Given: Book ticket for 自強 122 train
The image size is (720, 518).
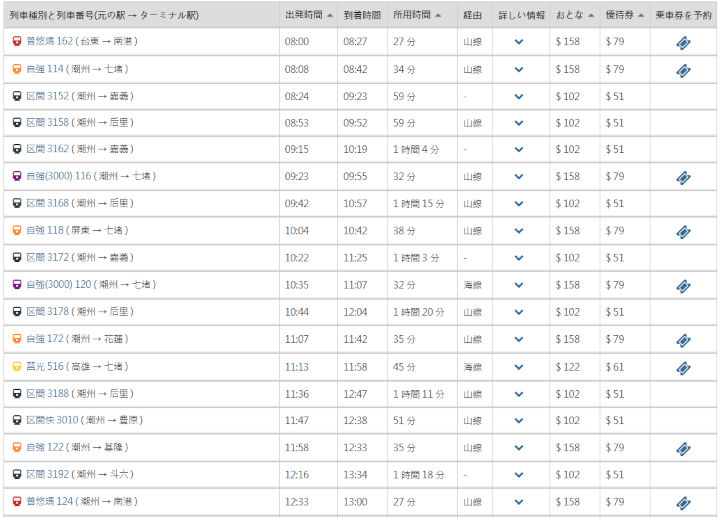Looking at the screenshot, I should [x=683, y=448].
